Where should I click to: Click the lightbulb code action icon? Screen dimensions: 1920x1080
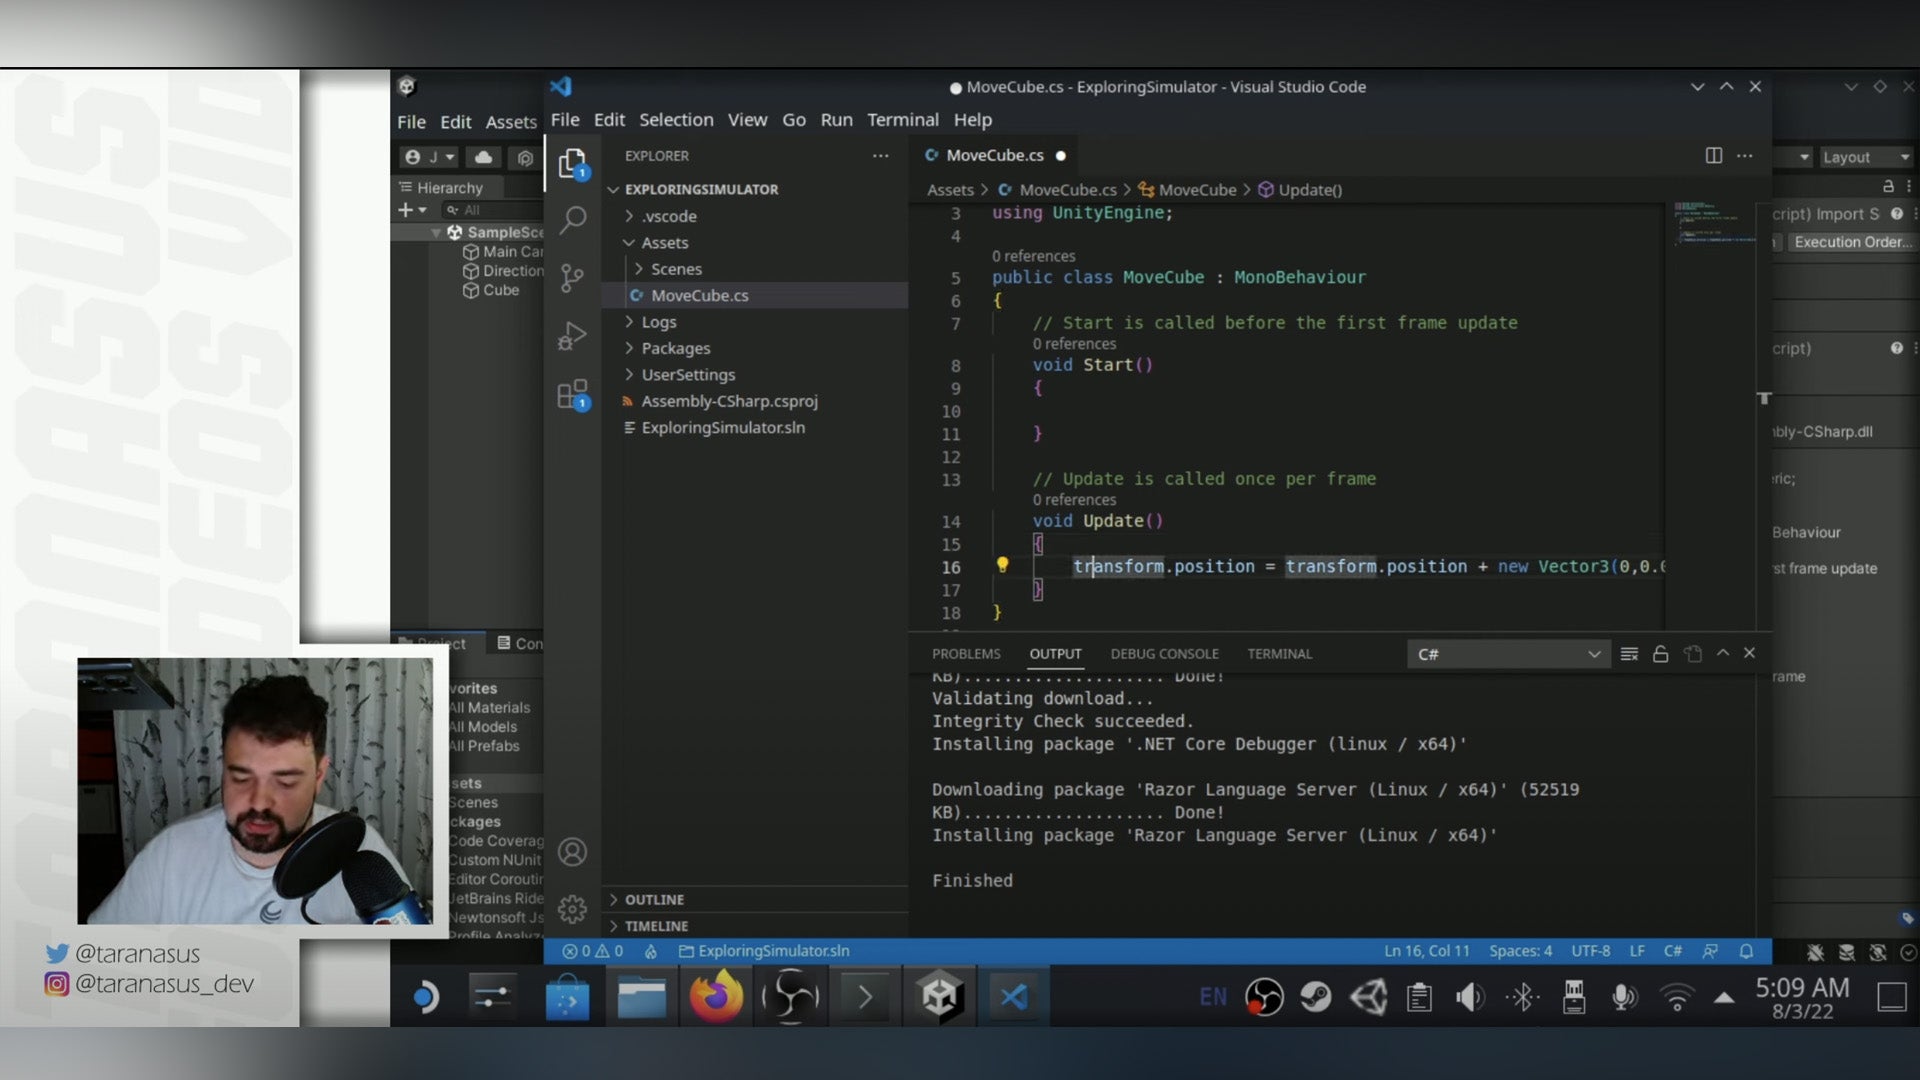click(1002, 565)
